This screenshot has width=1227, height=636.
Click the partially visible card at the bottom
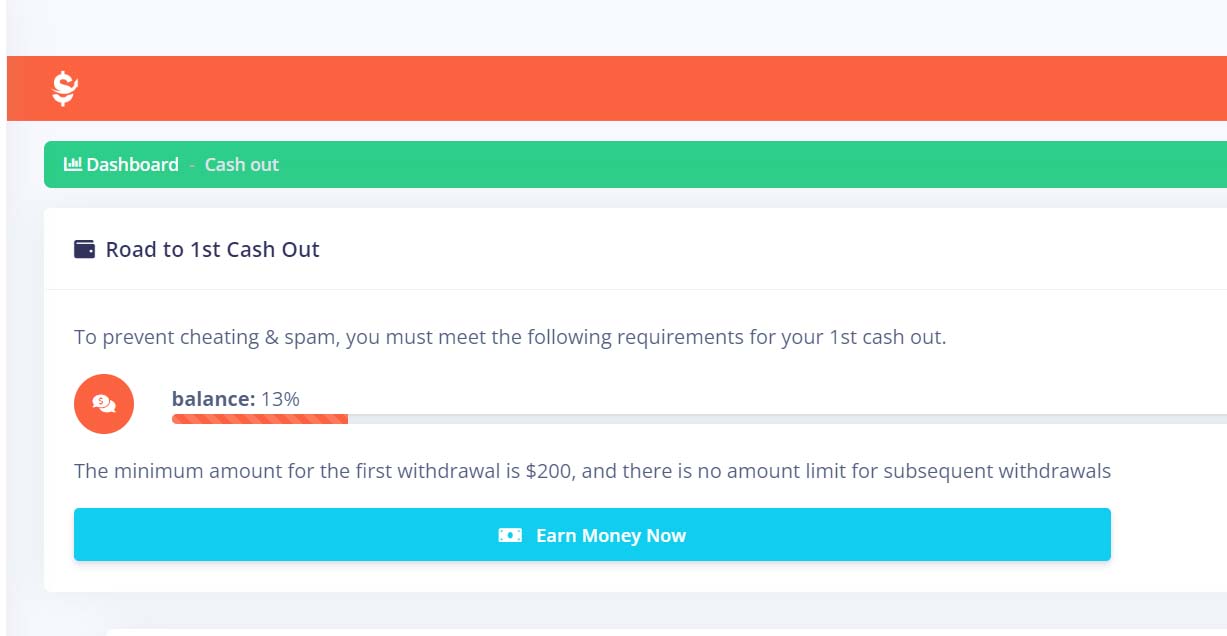coord(660,631)
